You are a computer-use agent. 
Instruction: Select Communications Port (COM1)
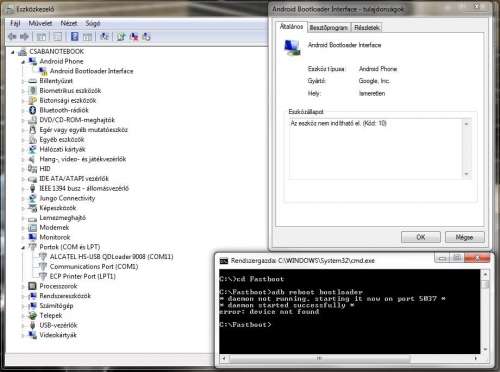[x=94, y=267]
